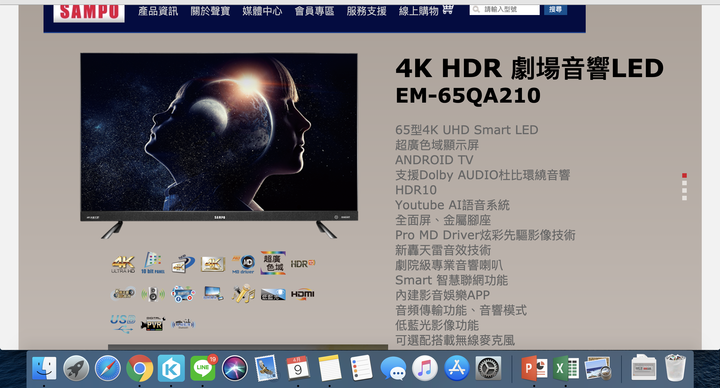Click the EM-65QA210 model heading

pyautogui.click(x=468, y=96)
